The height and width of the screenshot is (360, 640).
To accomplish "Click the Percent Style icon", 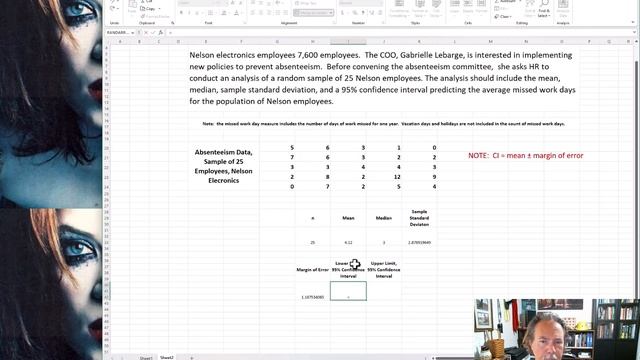I will [x=355, y=13].
